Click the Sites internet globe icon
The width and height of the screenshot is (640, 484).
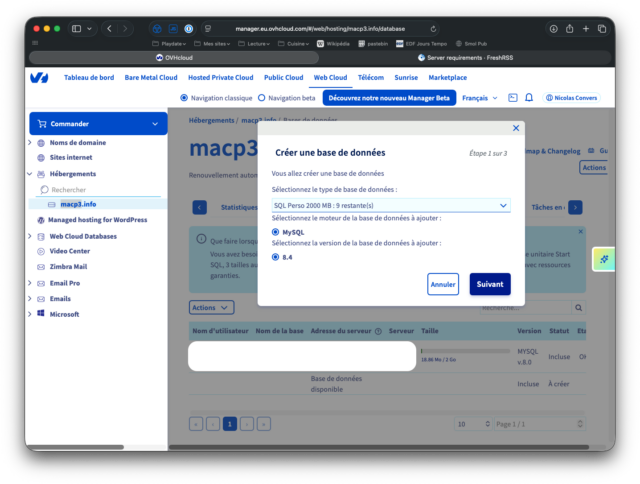click(x=41, y=158)
